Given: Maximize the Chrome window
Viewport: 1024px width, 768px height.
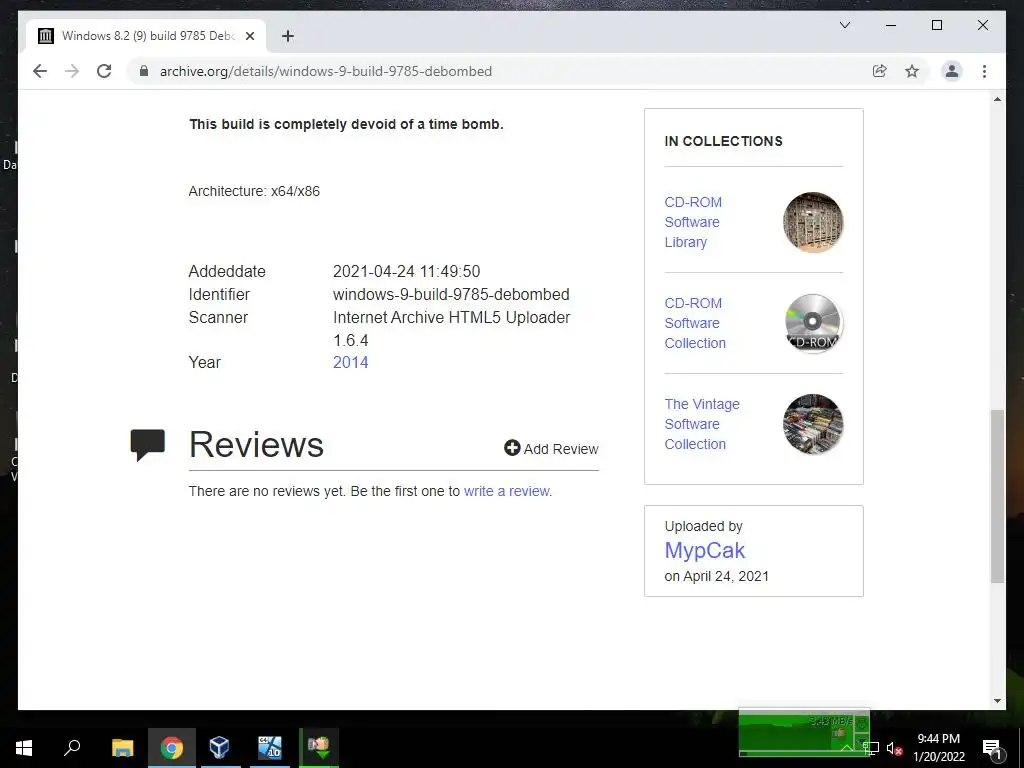Looking at the screenshot, I should pyautogui.click(x=936, y=25).
